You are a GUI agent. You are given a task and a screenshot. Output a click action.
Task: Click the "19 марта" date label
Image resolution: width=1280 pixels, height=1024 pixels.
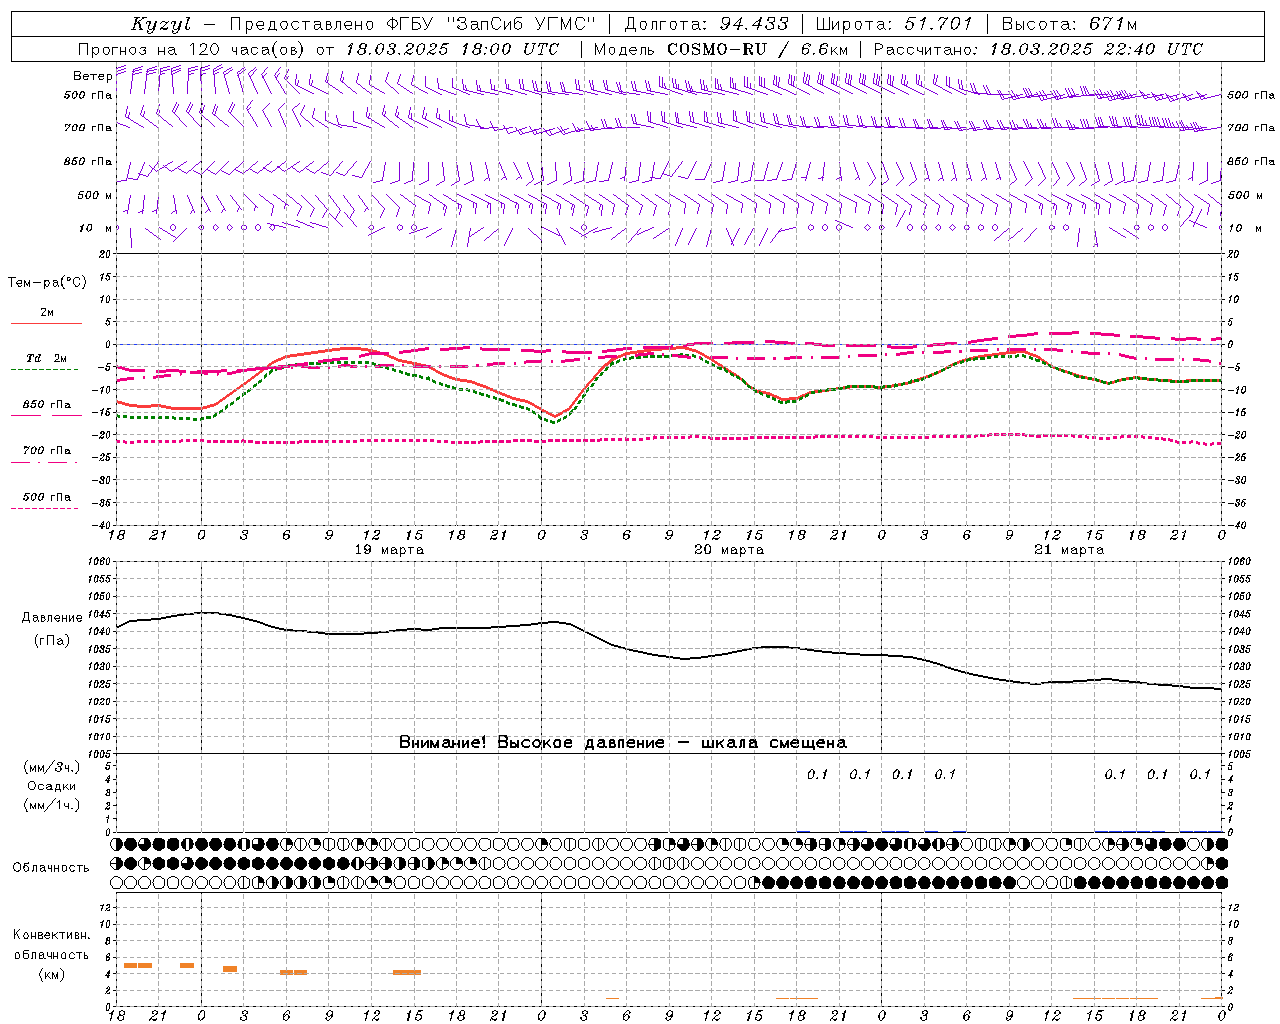(x=390, y=549)
